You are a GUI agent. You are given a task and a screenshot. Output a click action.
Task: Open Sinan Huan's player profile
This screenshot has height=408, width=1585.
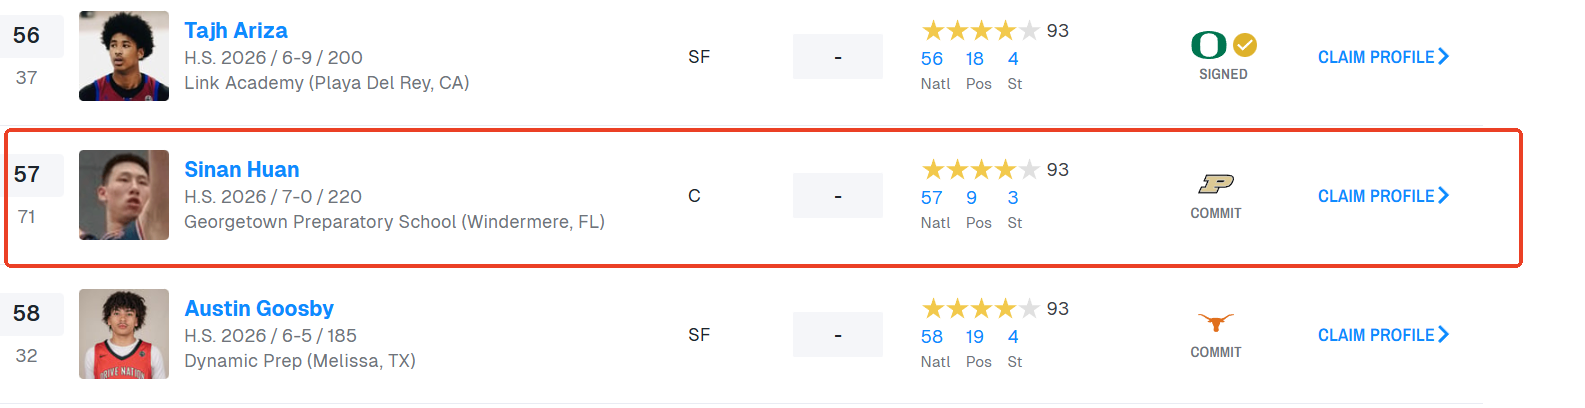pyautogui.click(x=242, y=170)
